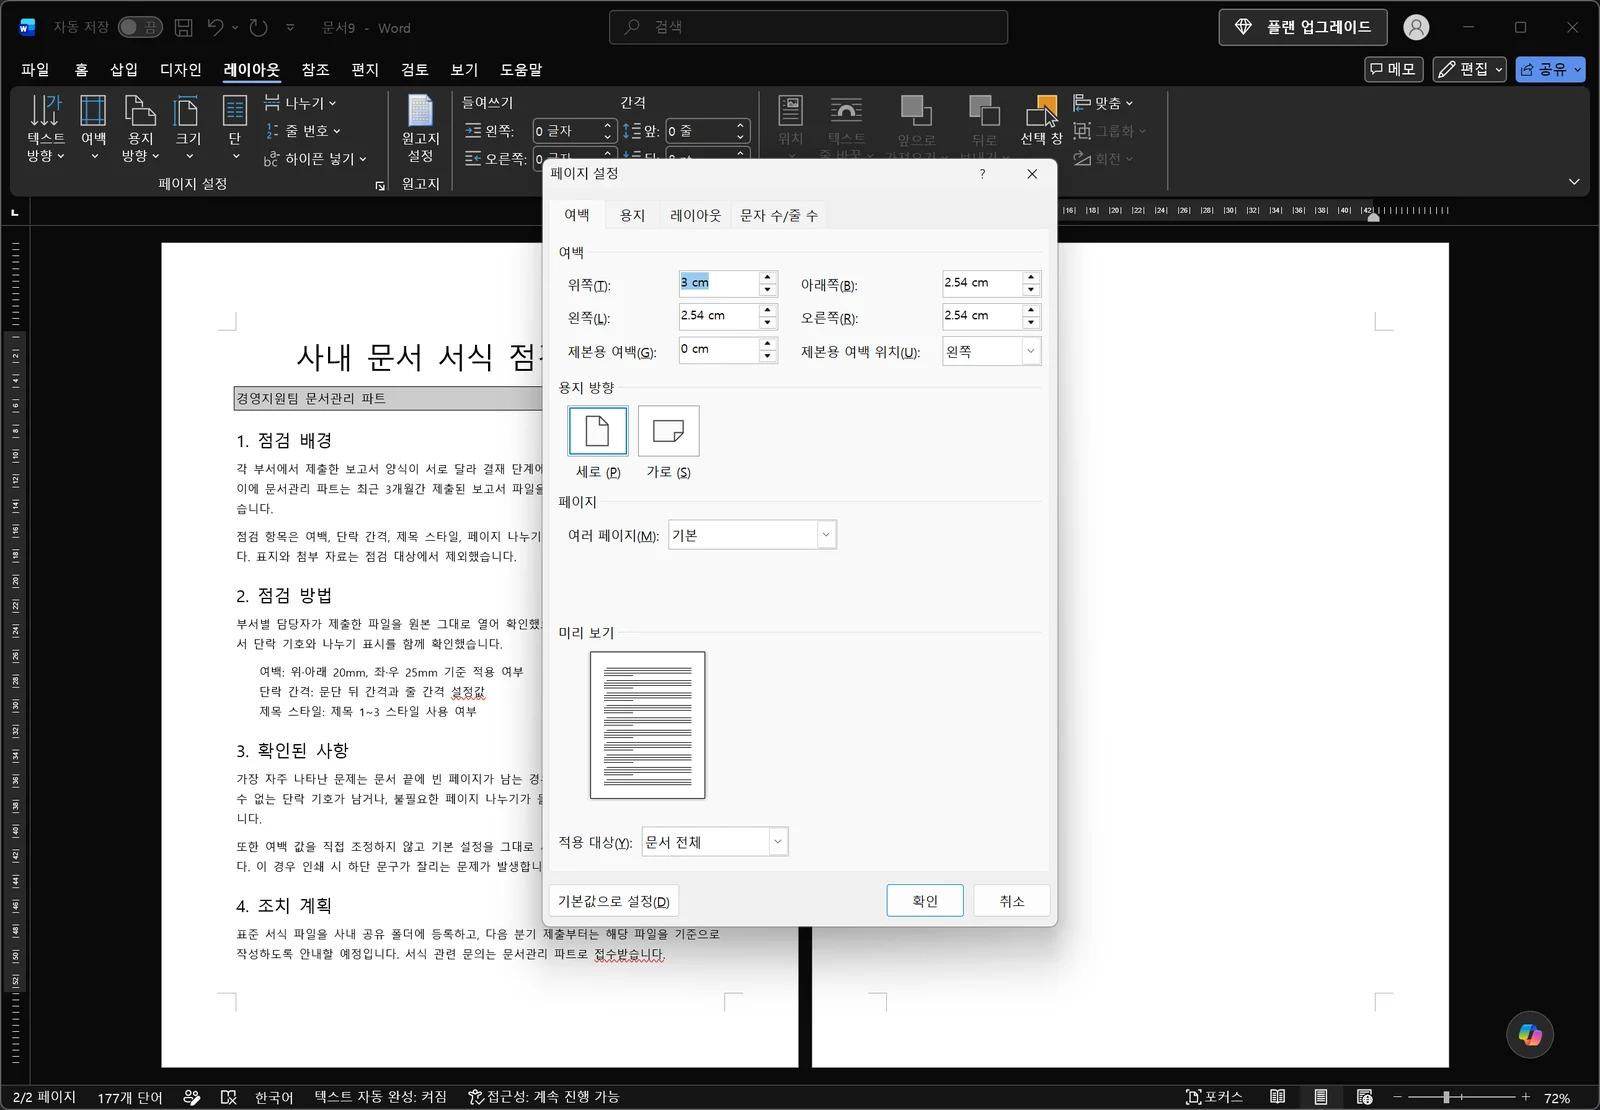Switch to print layout view icon
1600x1110 pixels.
[1321, 1097]
